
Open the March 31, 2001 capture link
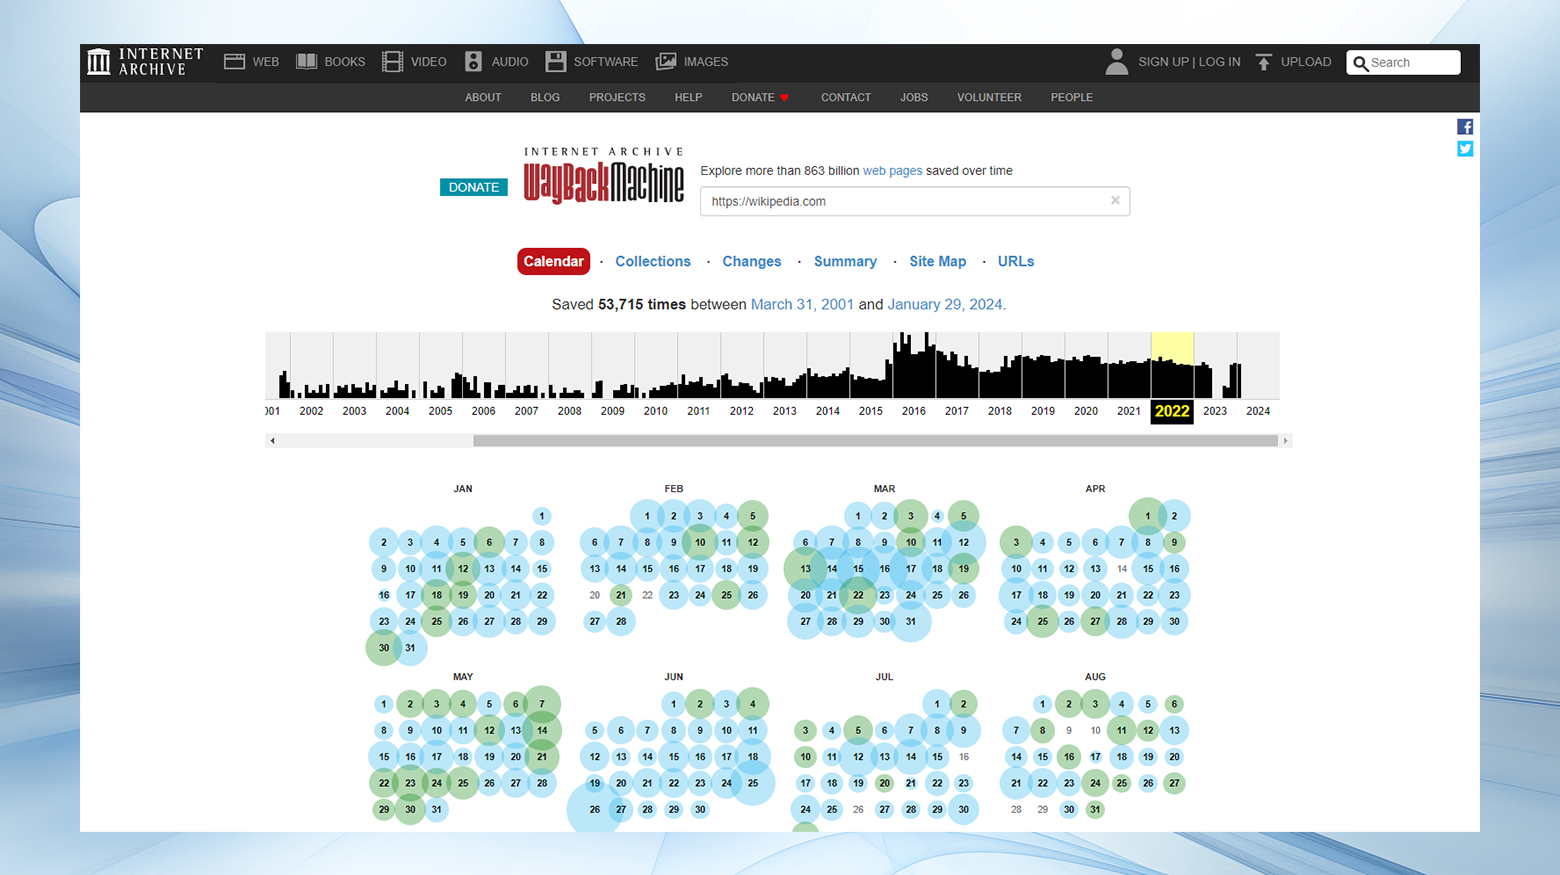(x=802, y=304)
